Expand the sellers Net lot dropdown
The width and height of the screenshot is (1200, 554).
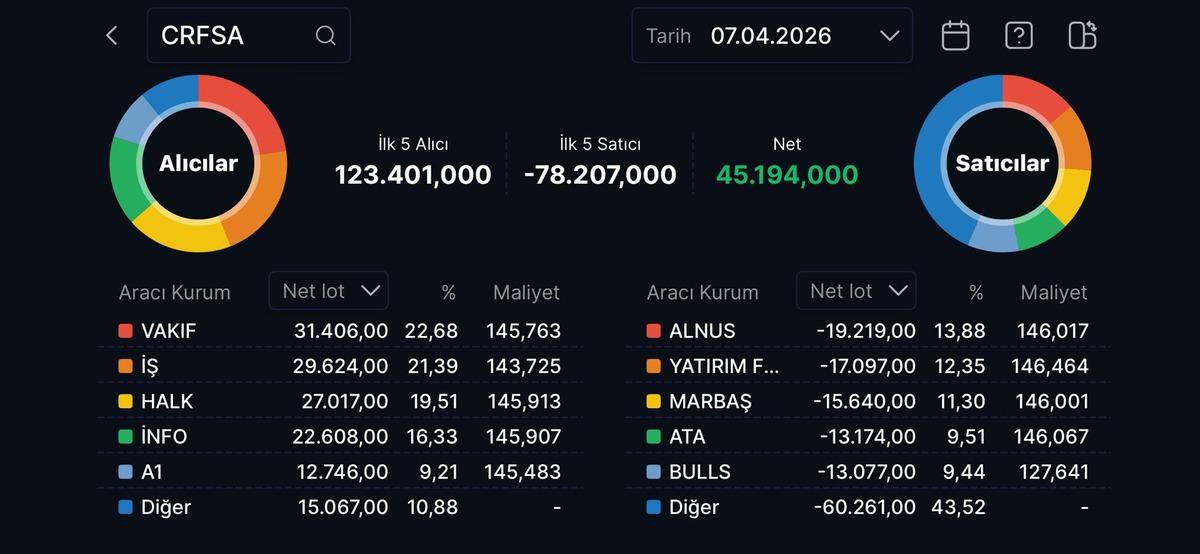pos(856,291)
